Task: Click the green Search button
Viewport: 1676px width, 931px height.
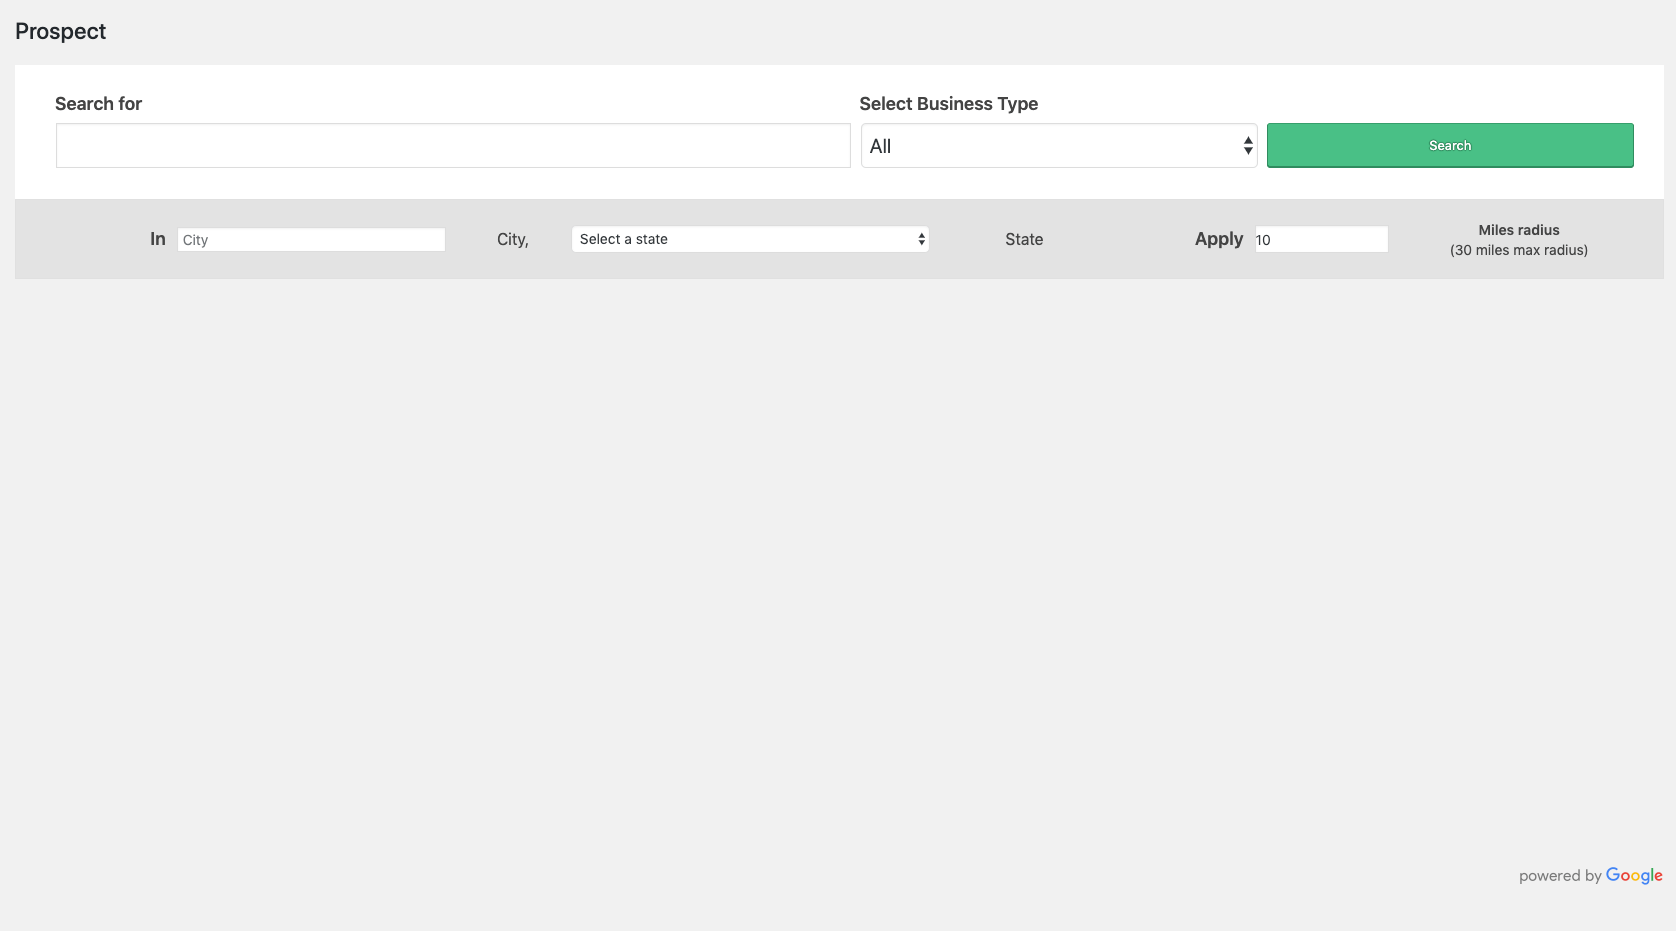Action: [1450, 146]
